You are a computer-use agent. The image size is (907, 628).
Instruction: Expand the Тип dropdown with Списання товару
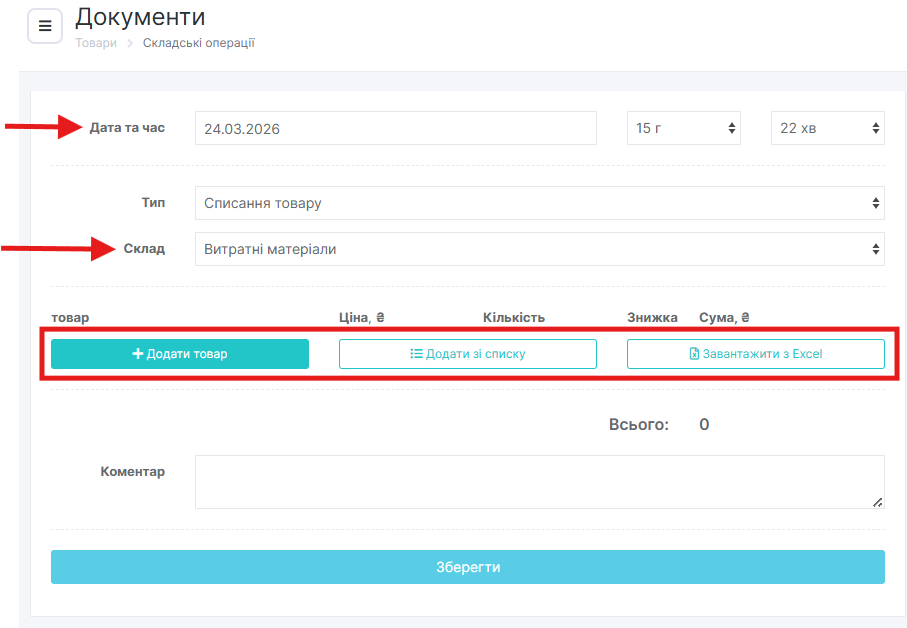tap(539, 203)
